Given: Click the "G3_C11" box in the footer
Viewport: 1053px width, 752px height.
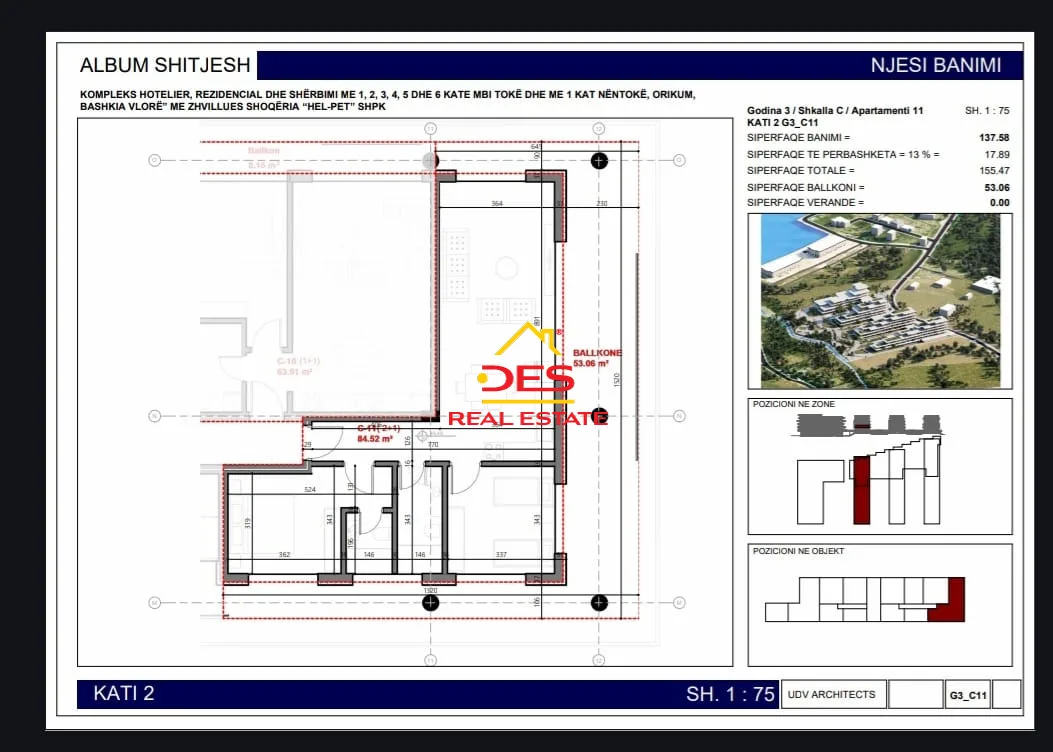Looking at the screenshot, I should pos(968,695).
